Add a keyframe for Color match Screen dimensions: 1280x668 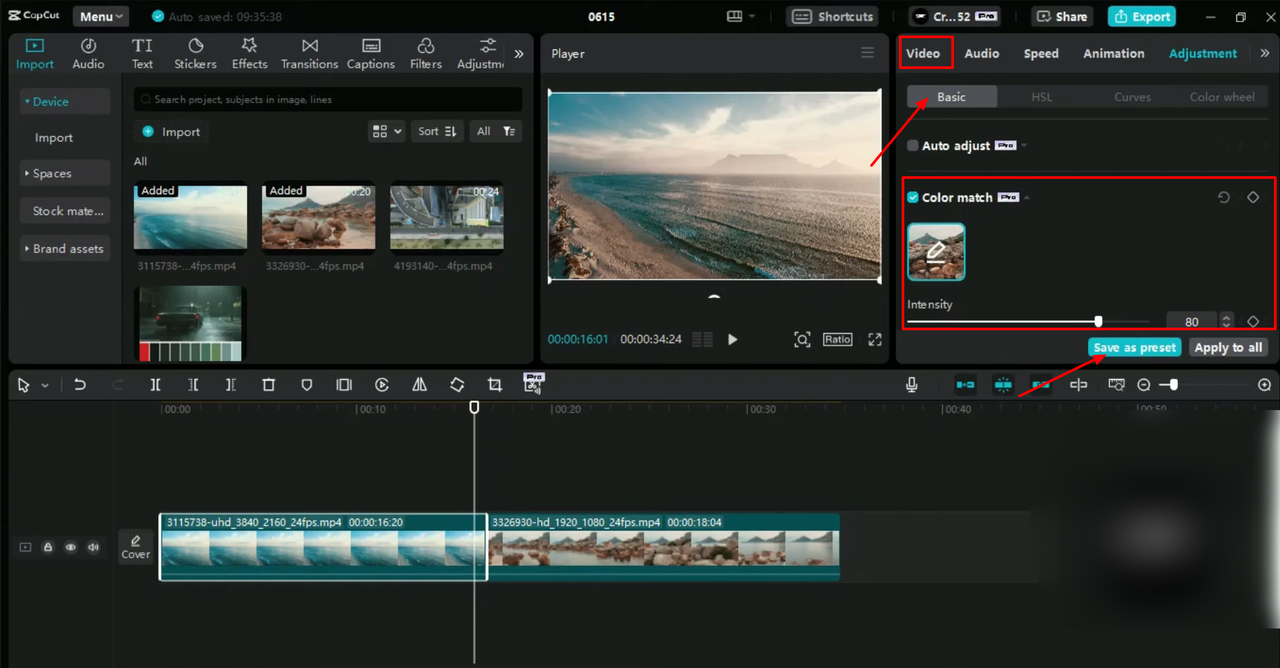click(1253, 198)
